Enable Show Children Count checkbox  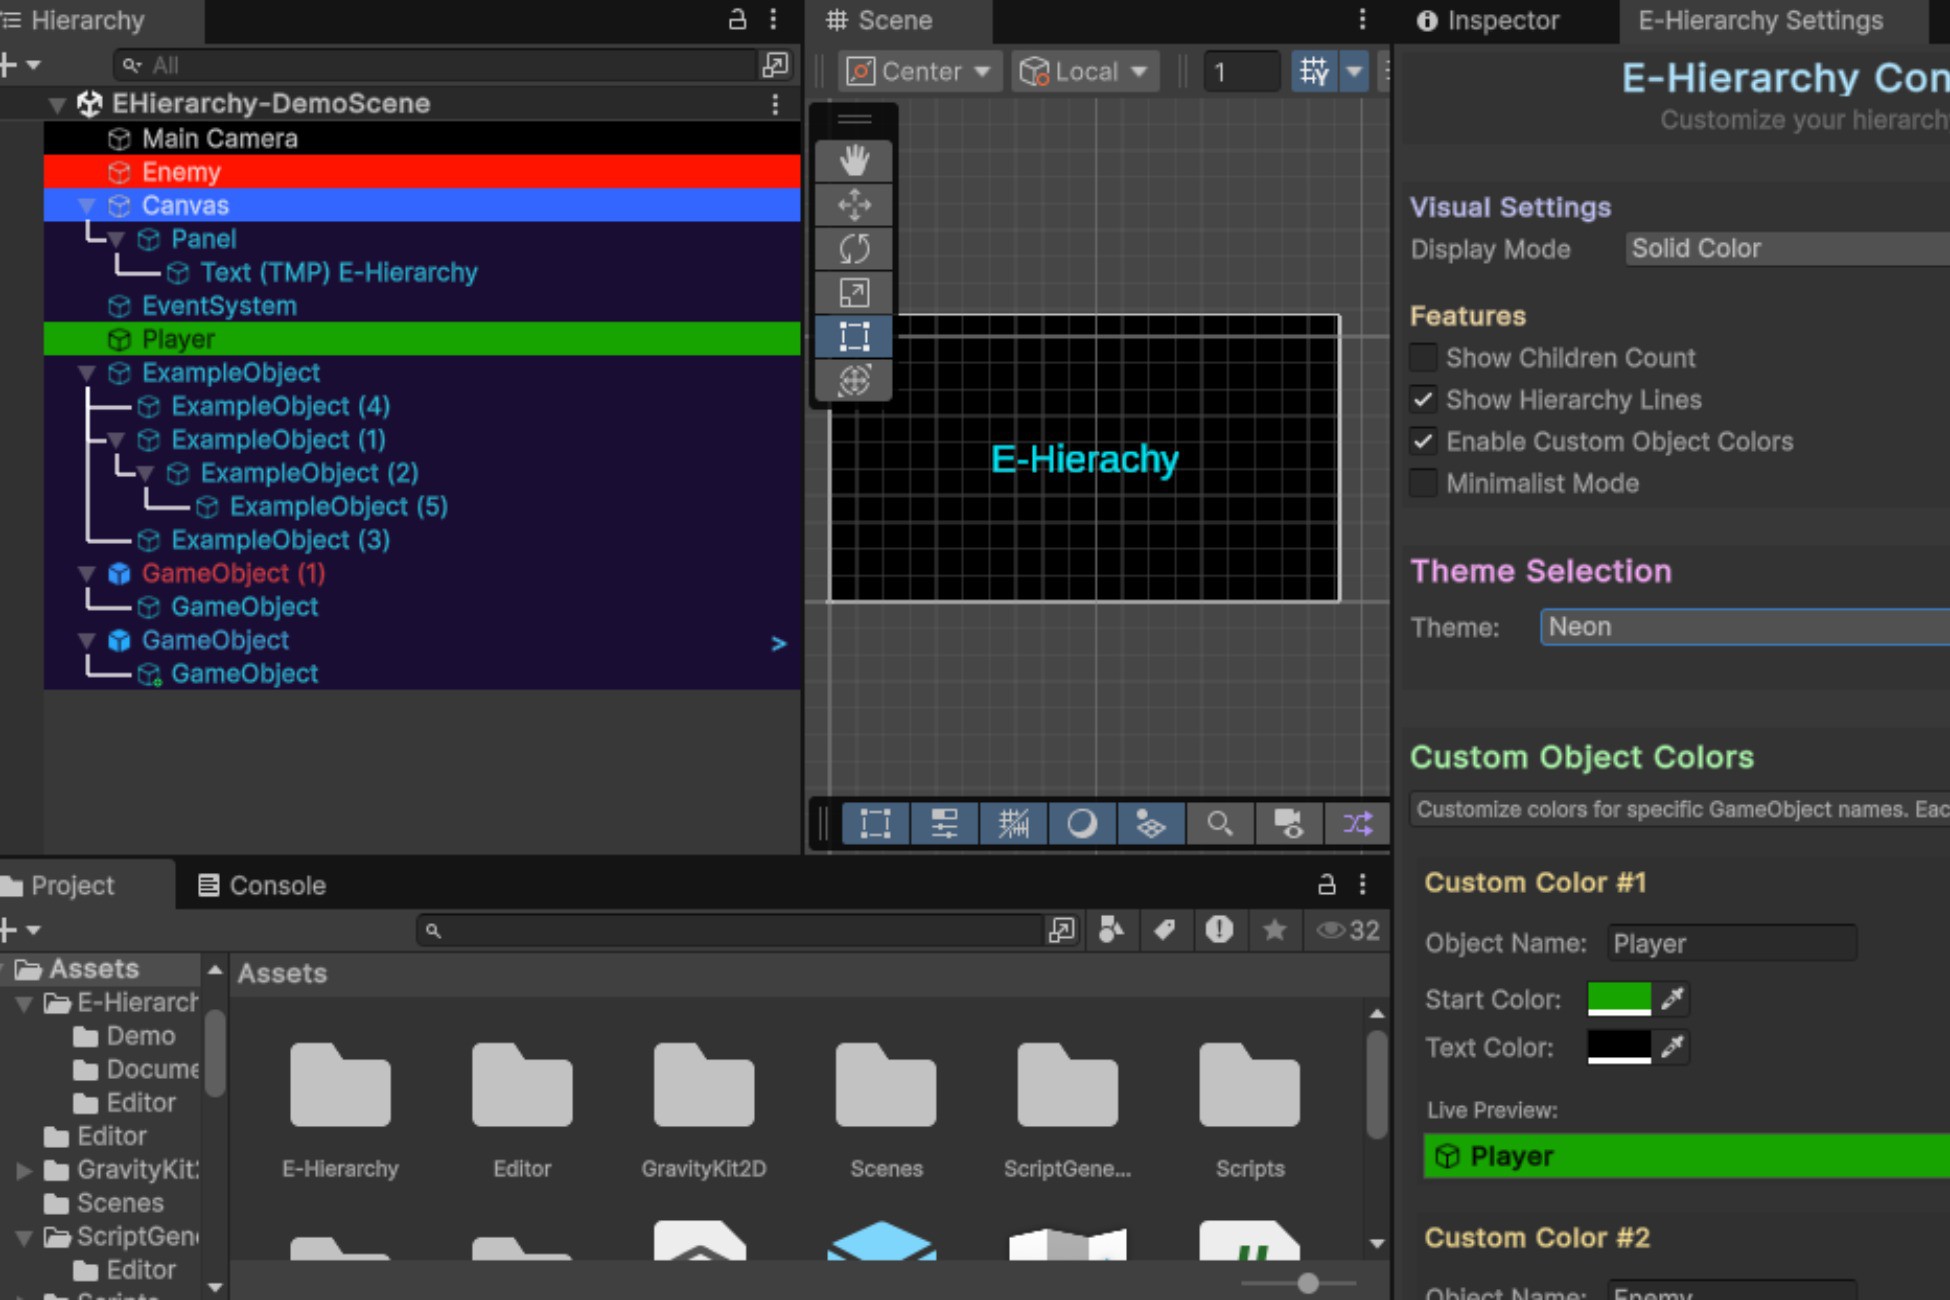[1423, 358]
